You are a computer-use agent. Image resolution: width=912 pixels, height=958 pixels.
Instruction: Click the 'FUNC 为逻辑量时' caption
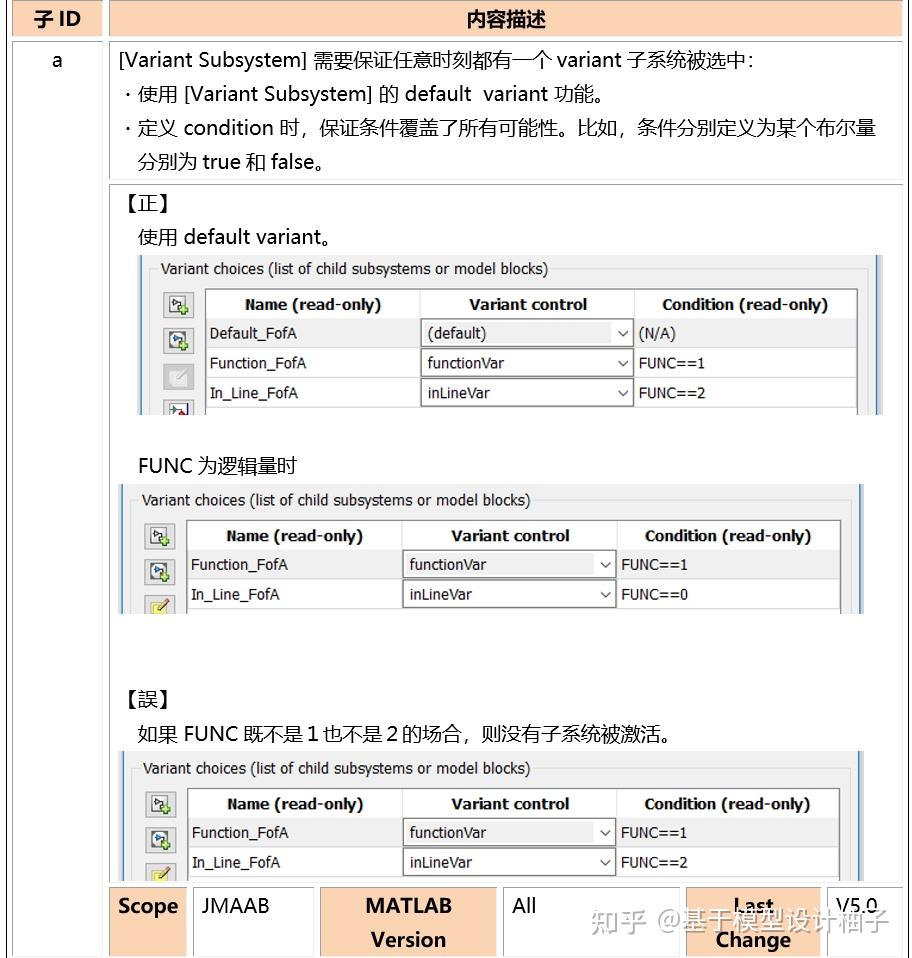(x=217, y=466)
